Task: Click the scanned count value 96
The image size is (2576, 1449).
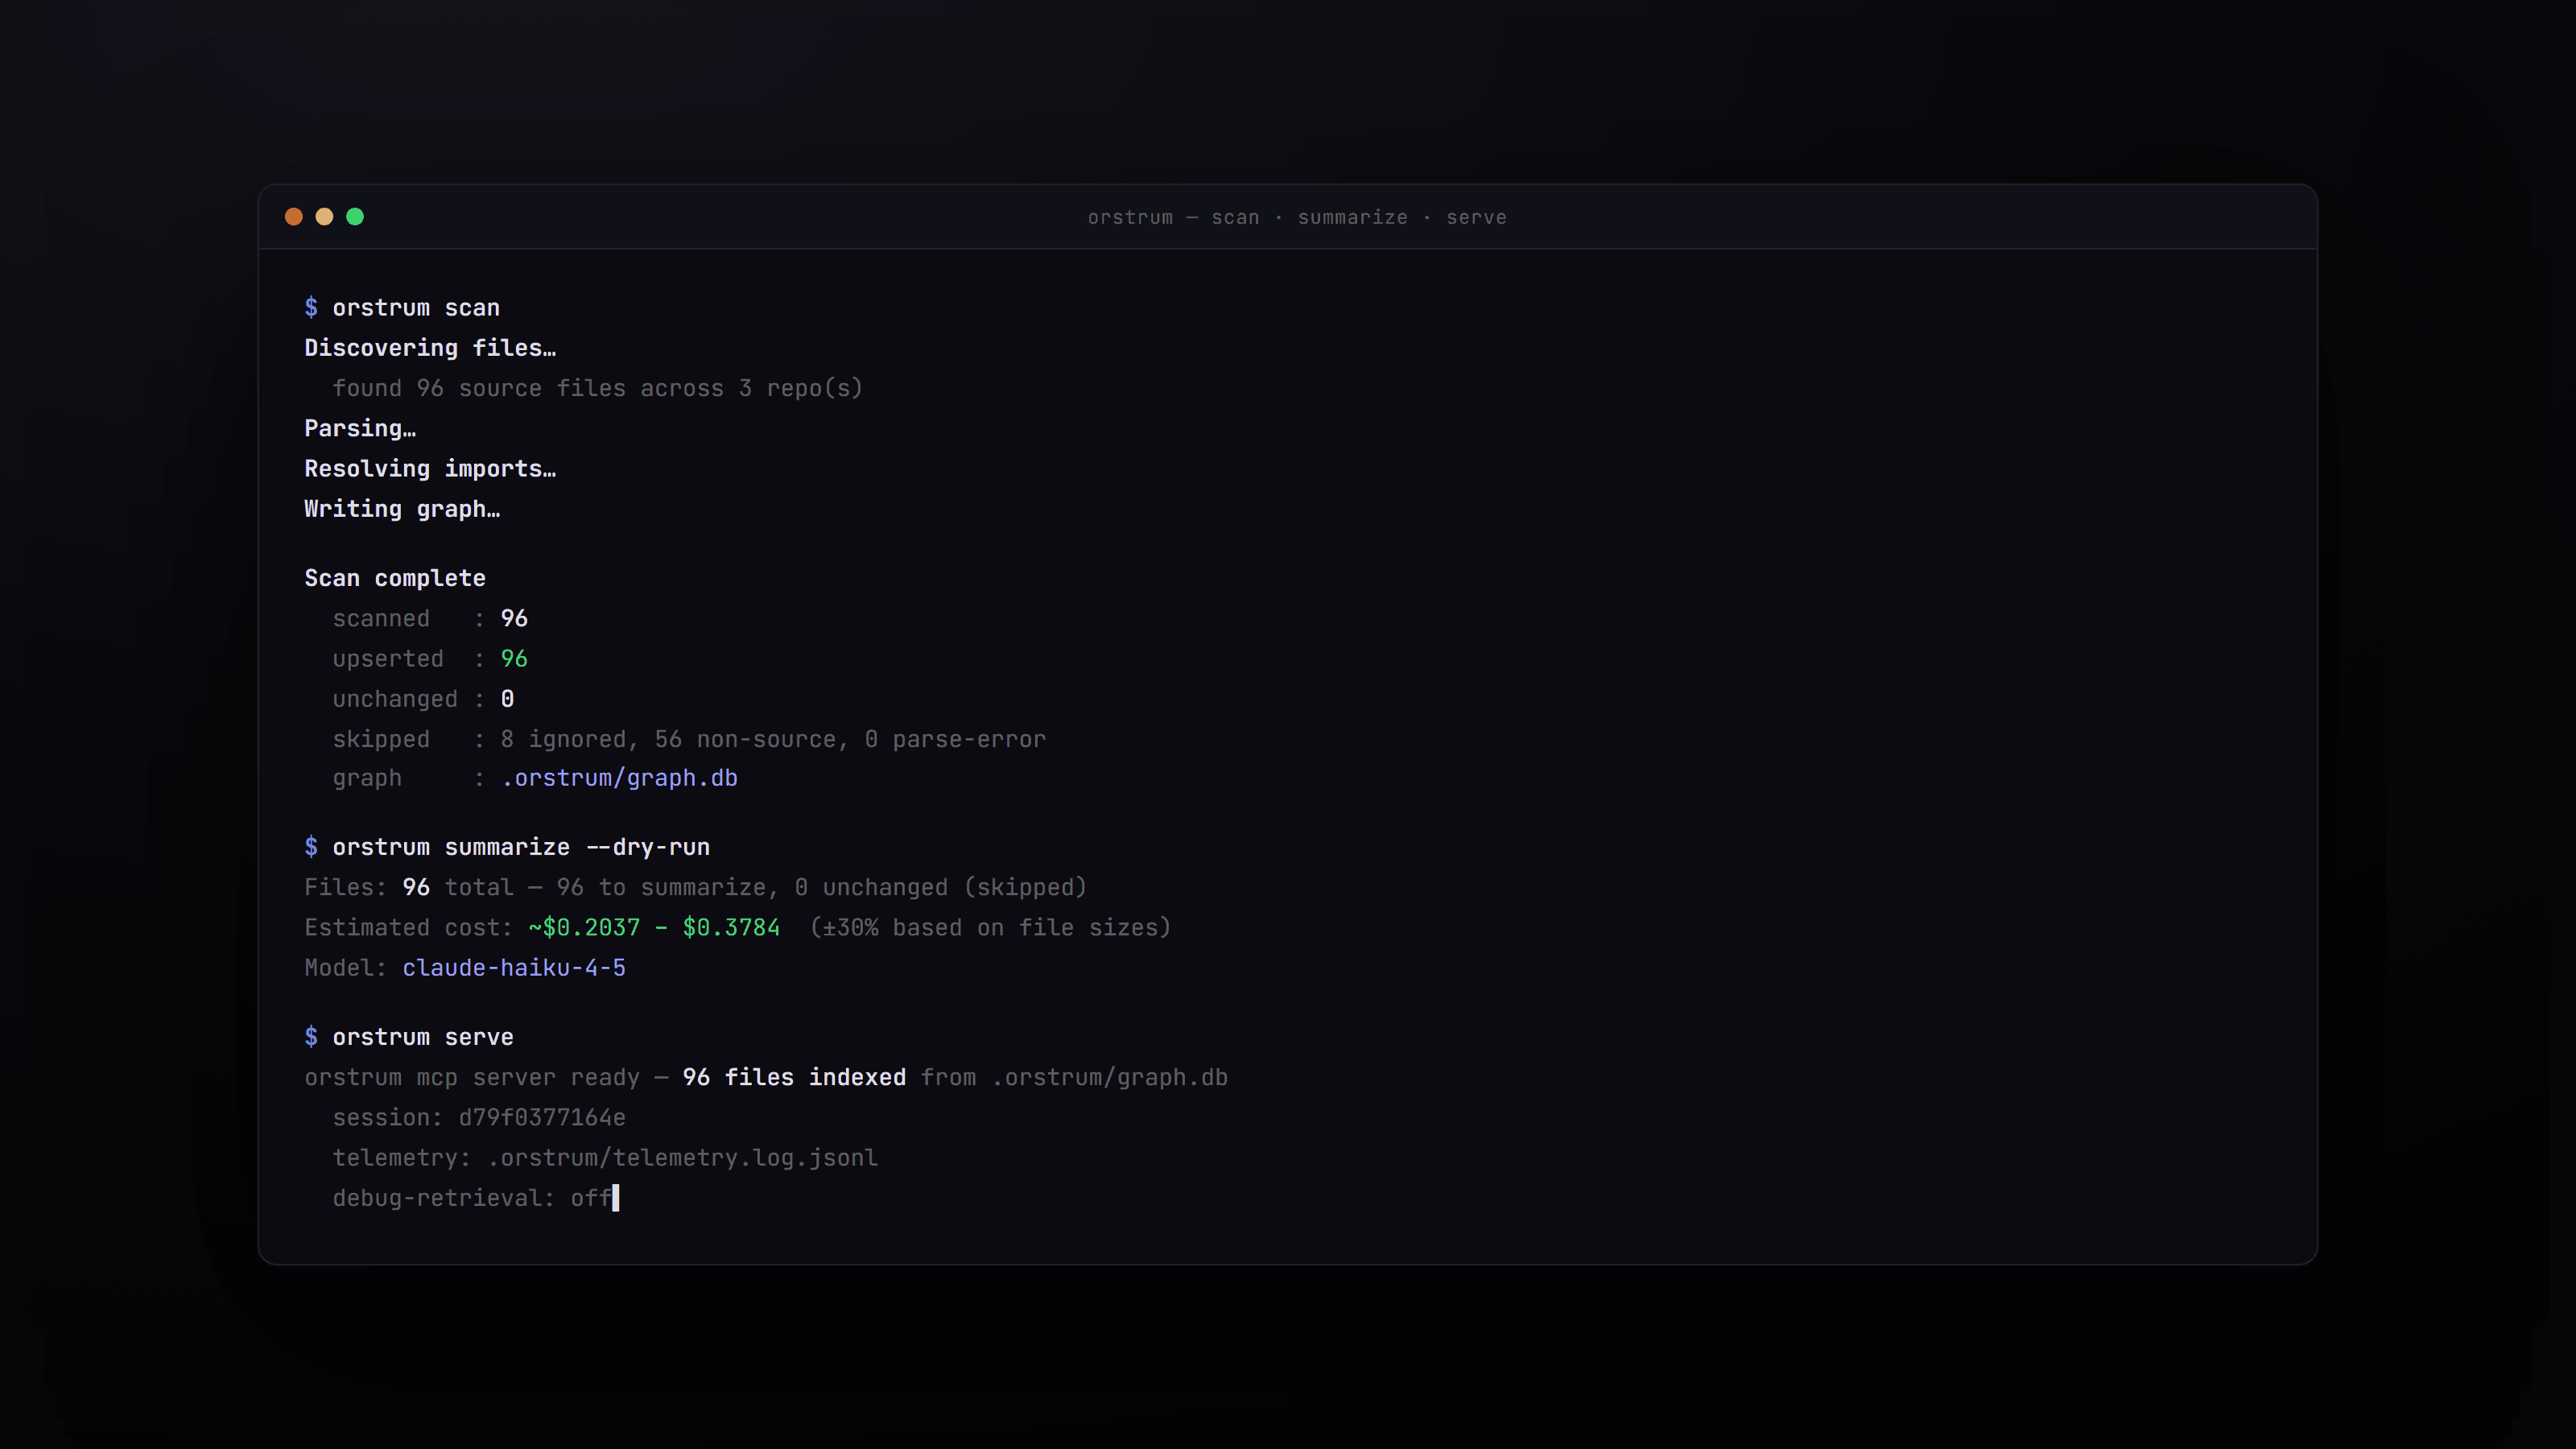Action: 514,619
